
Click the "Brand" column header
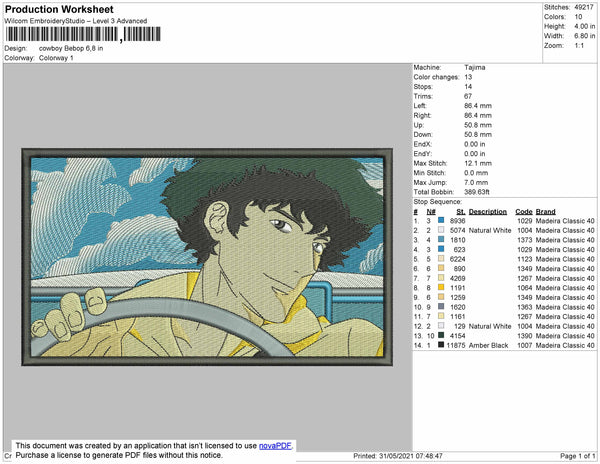(546, 212)
